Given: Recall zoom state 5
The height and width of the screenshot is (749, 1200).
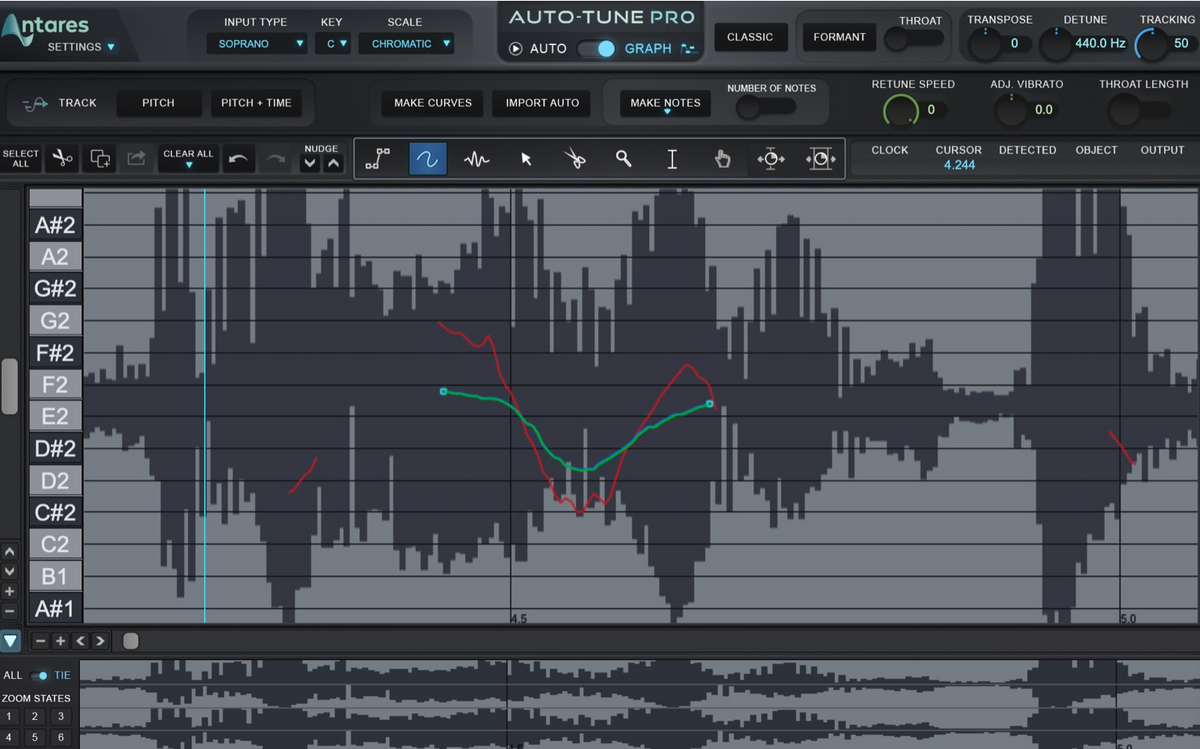Looking at the screenshot, I should tap(35, 738).
